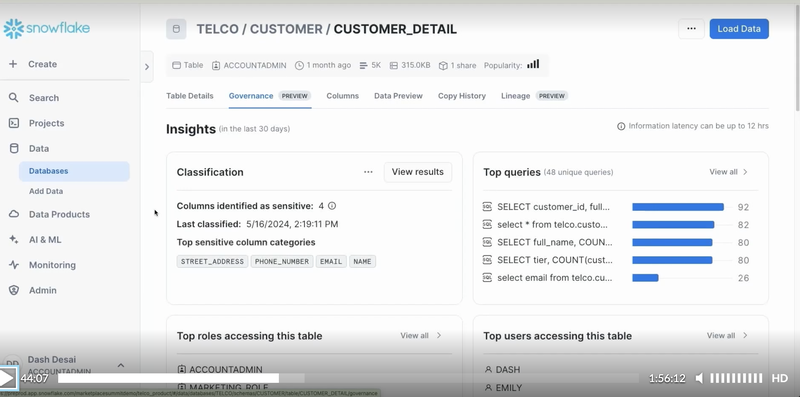Image resolution: width=800 pixels, height=397 pixels.
Task: Click the blue bar for query count 92
Action: tap(678, 207)
